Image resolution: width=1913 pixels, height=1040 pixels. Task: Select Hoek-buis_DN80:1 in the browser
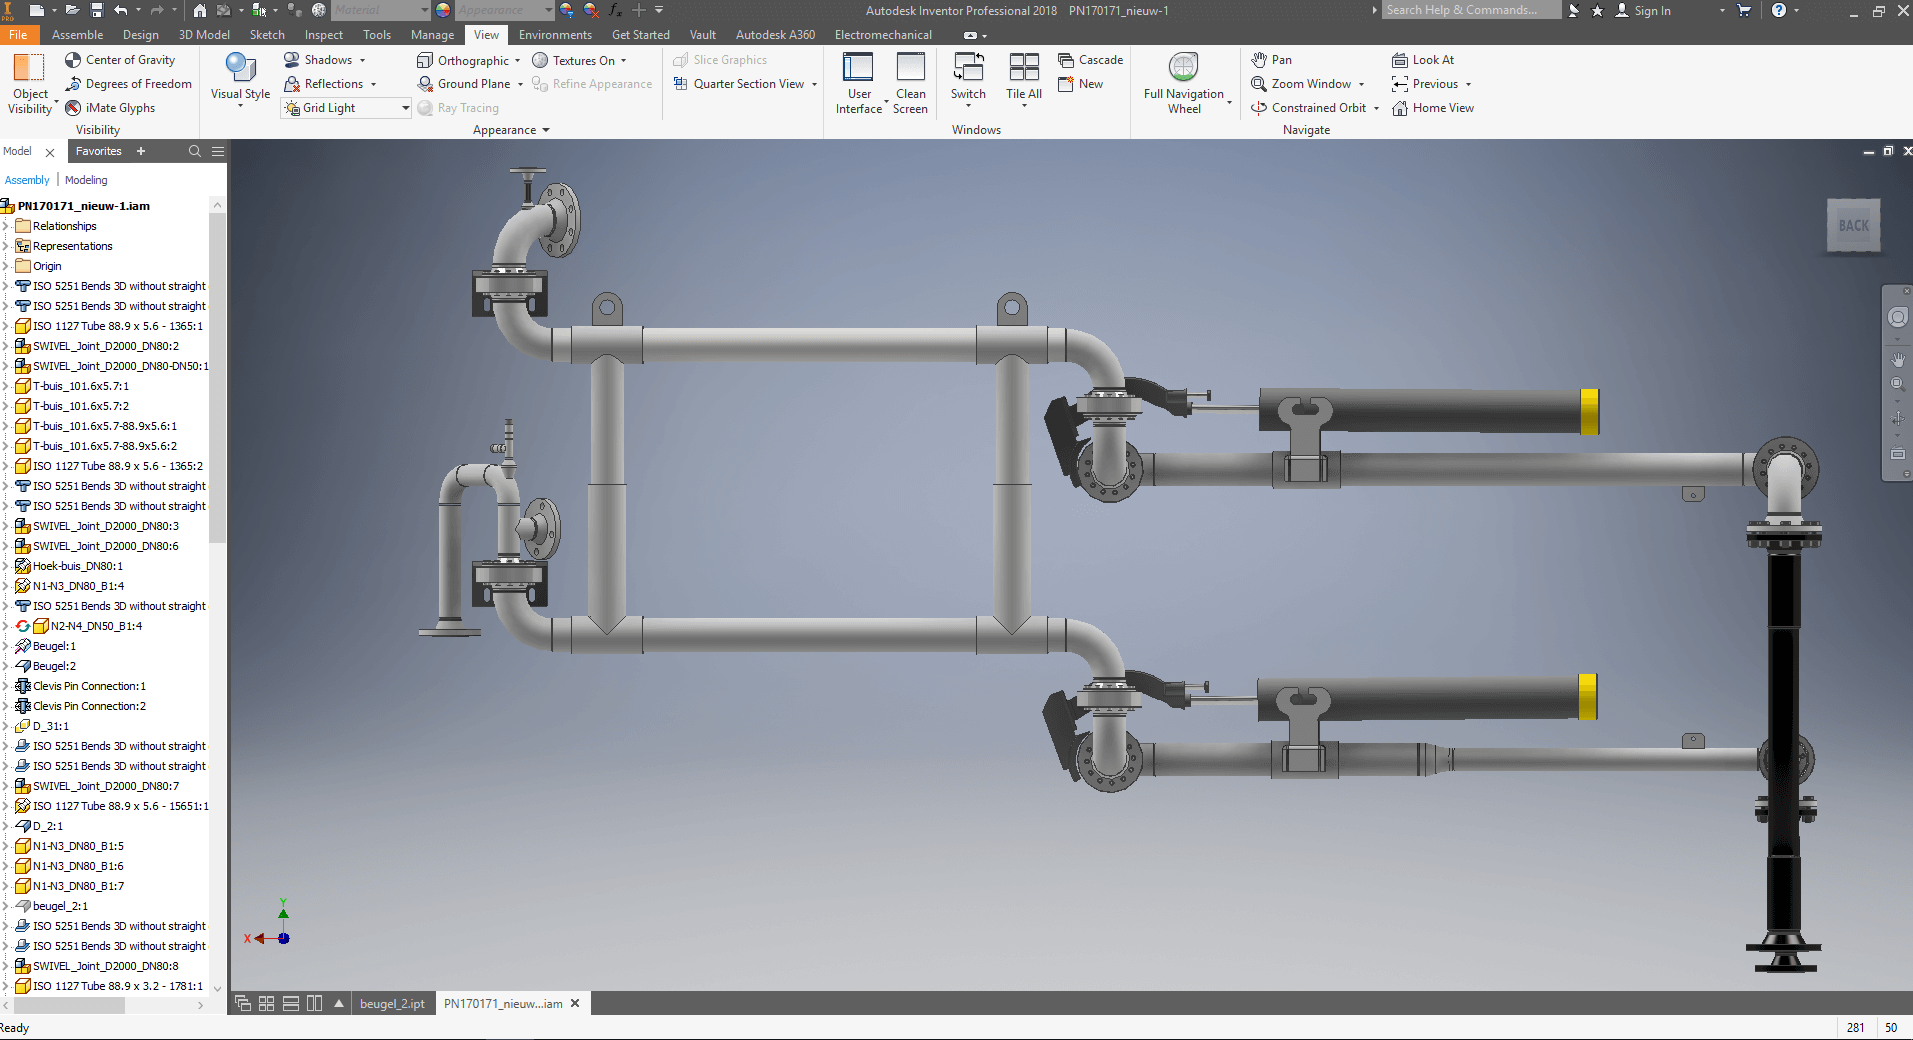click(x=78, y=566)
